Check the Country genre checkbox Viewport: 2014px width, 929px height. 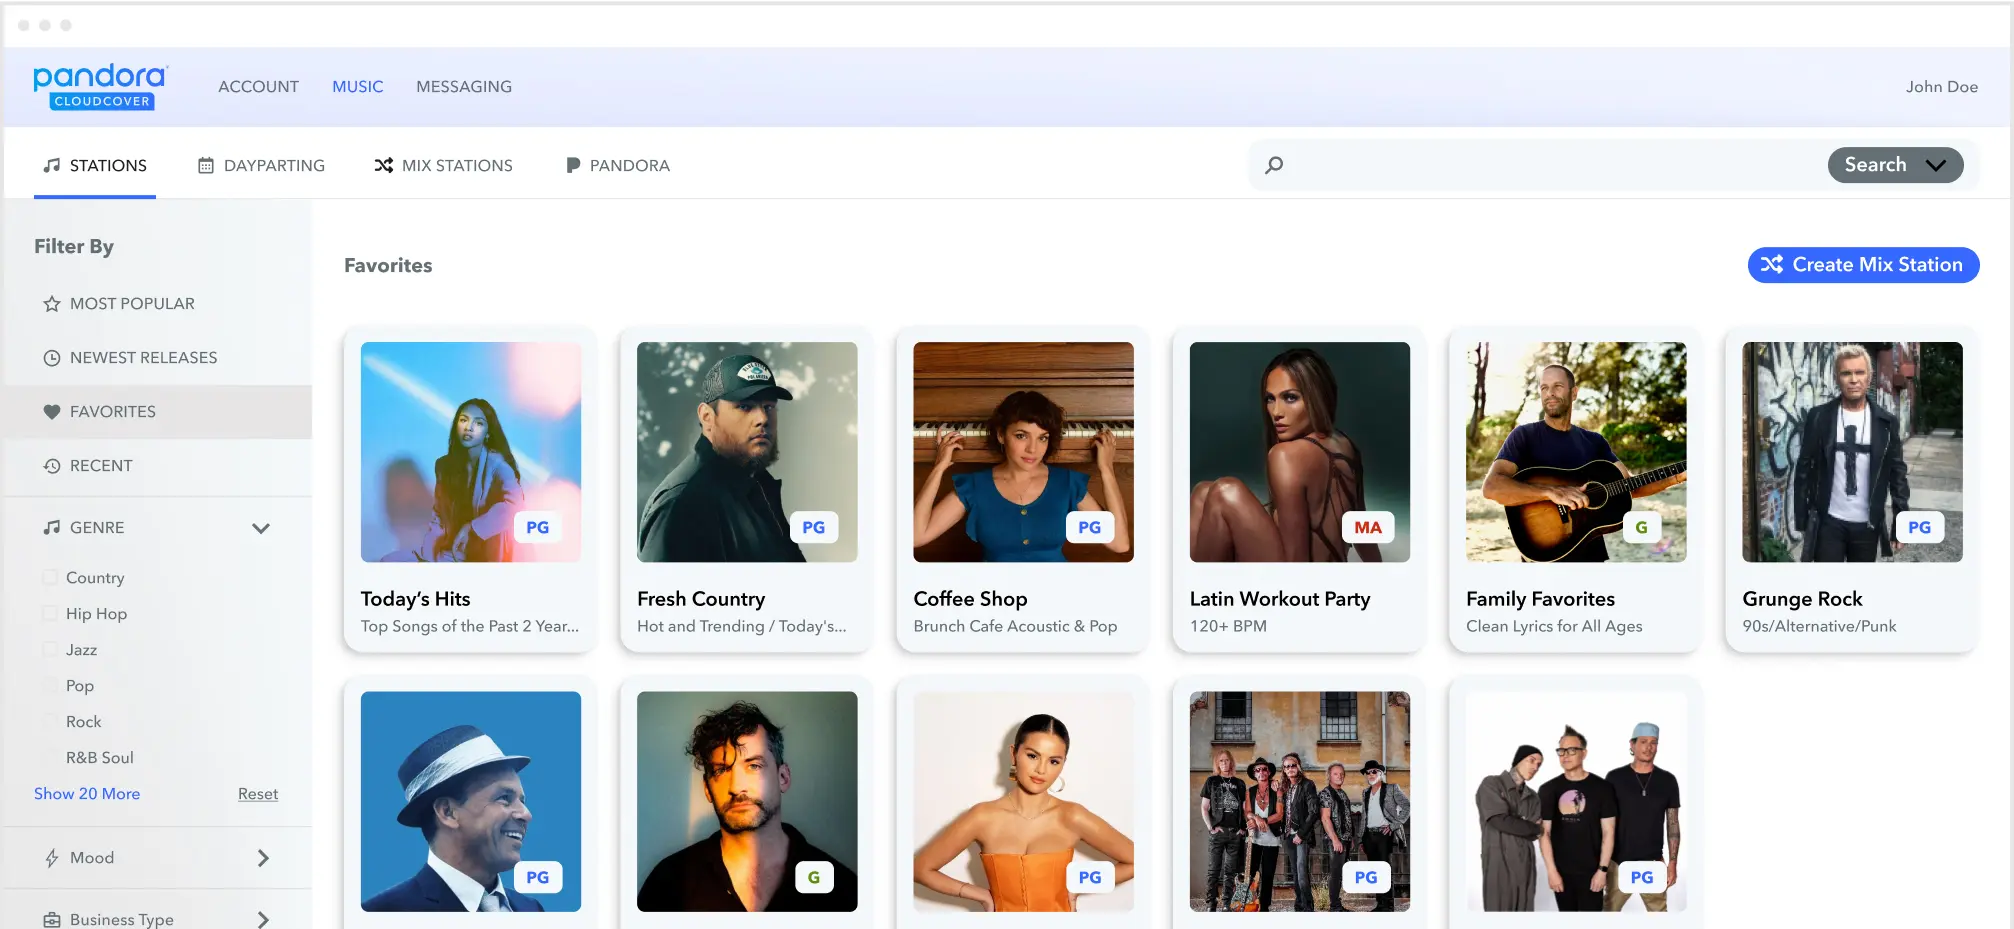(49, 577)
